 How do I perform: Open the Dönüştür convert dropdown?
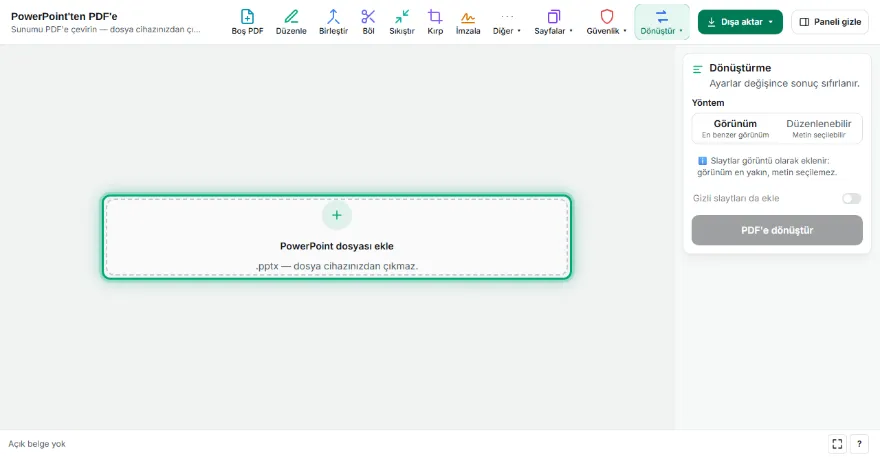[x=662, y=22]
